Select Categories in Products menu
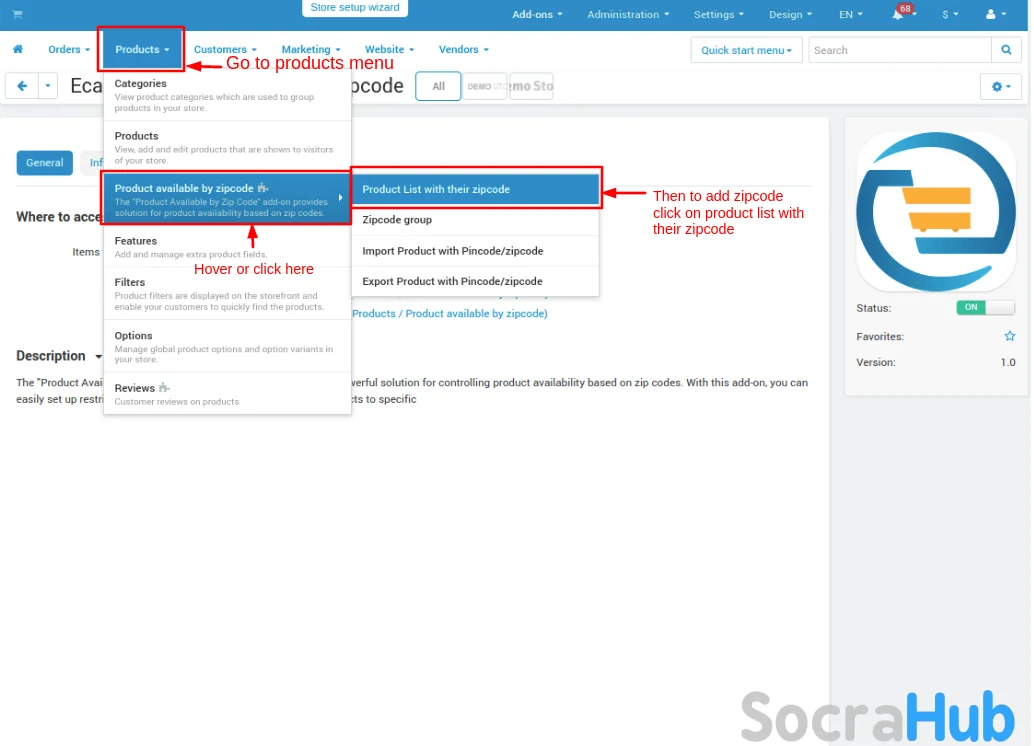The width and height of the screenshot is (1034, 746). coord(227,95)
